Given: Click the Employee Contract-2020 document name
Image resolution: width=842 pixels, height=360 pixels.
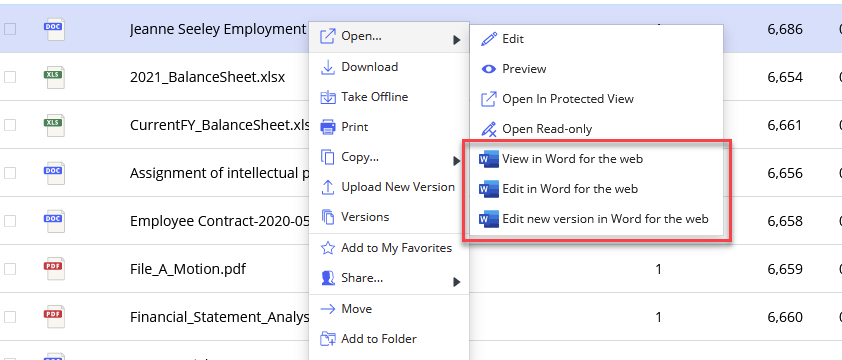Looking at the screenshot, I should pos(220,221).
